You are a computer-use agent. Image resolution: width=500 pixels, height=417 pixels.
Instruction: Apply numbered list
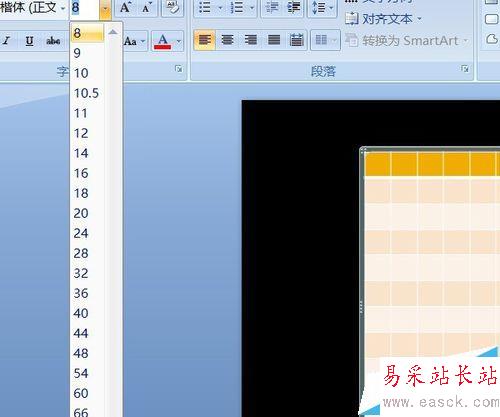point(237,7)
